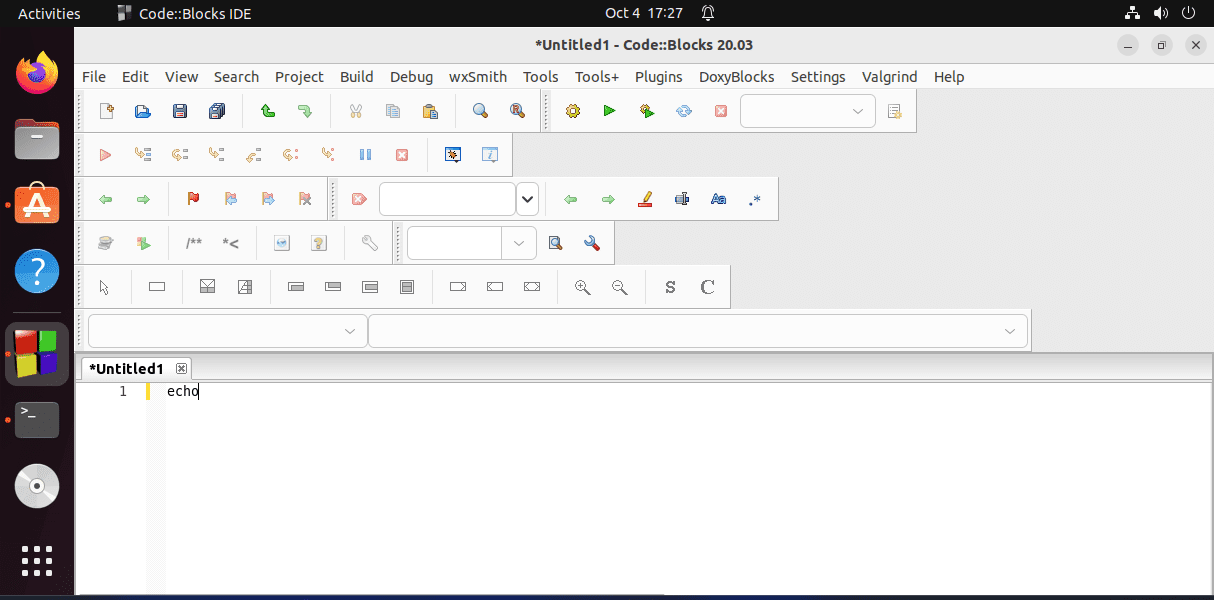The image size is (1214, 600).
Task: Pause the debugger with the blue pause icon
Action: pyautogui.click(x=364, y=154)
